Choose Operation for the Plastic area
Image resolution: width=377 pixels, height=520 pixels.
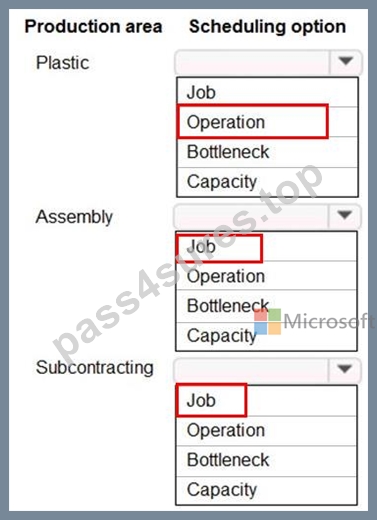(267, 122)
